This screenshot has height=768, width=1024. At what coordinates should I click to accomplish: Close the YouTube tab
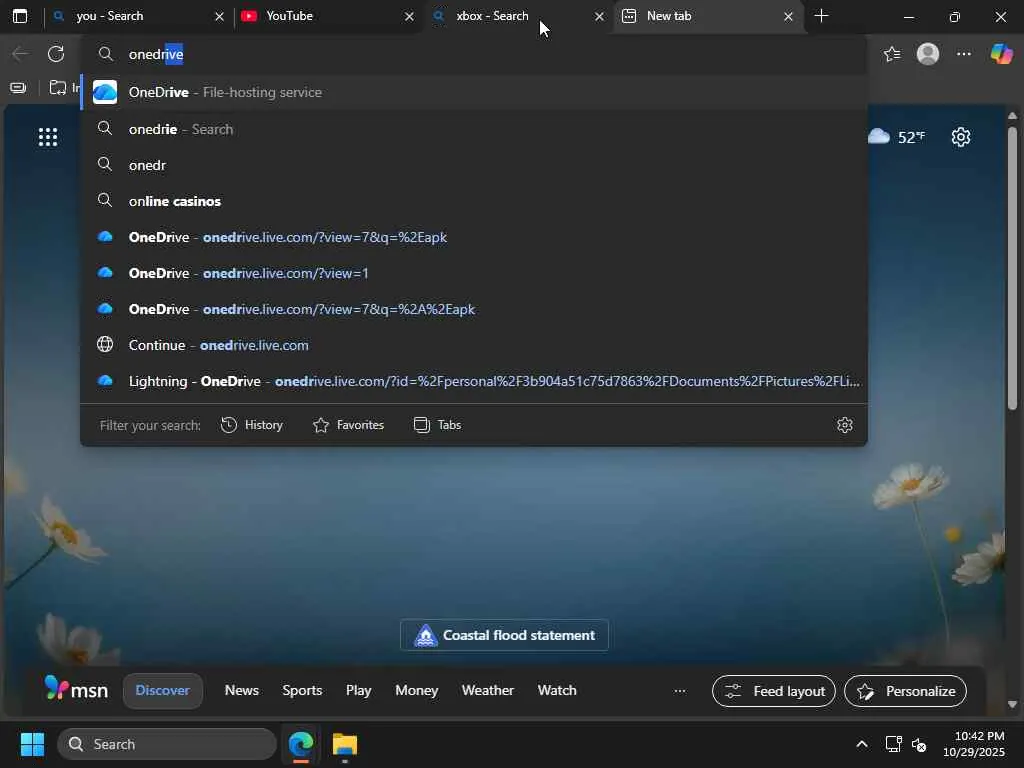[409, 16]
